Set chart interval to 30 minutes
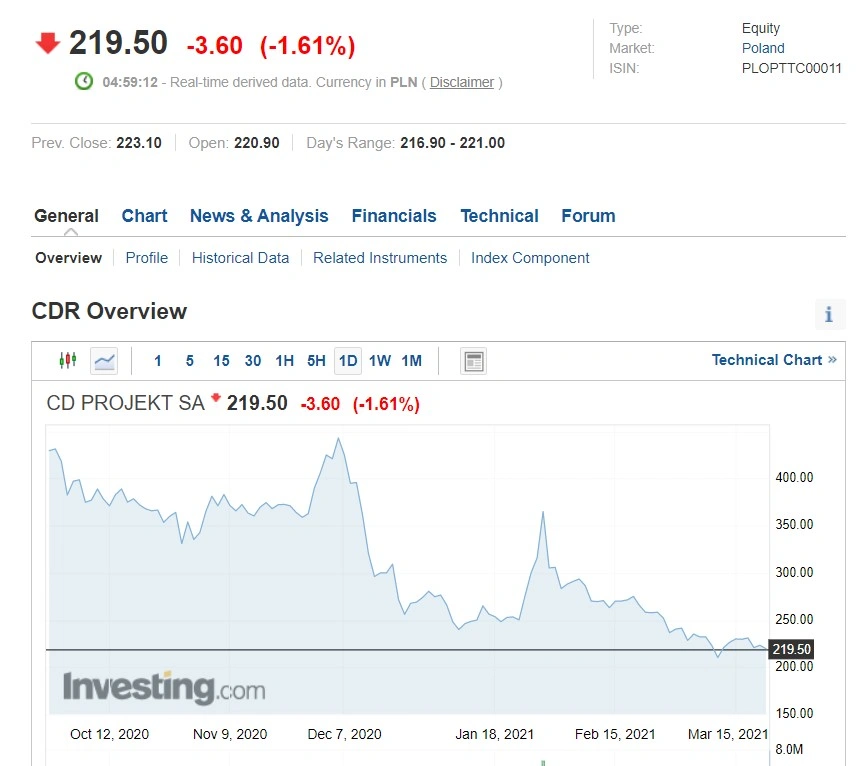The height and width of the screenshot is (766, 857). (x=253, y=361)
